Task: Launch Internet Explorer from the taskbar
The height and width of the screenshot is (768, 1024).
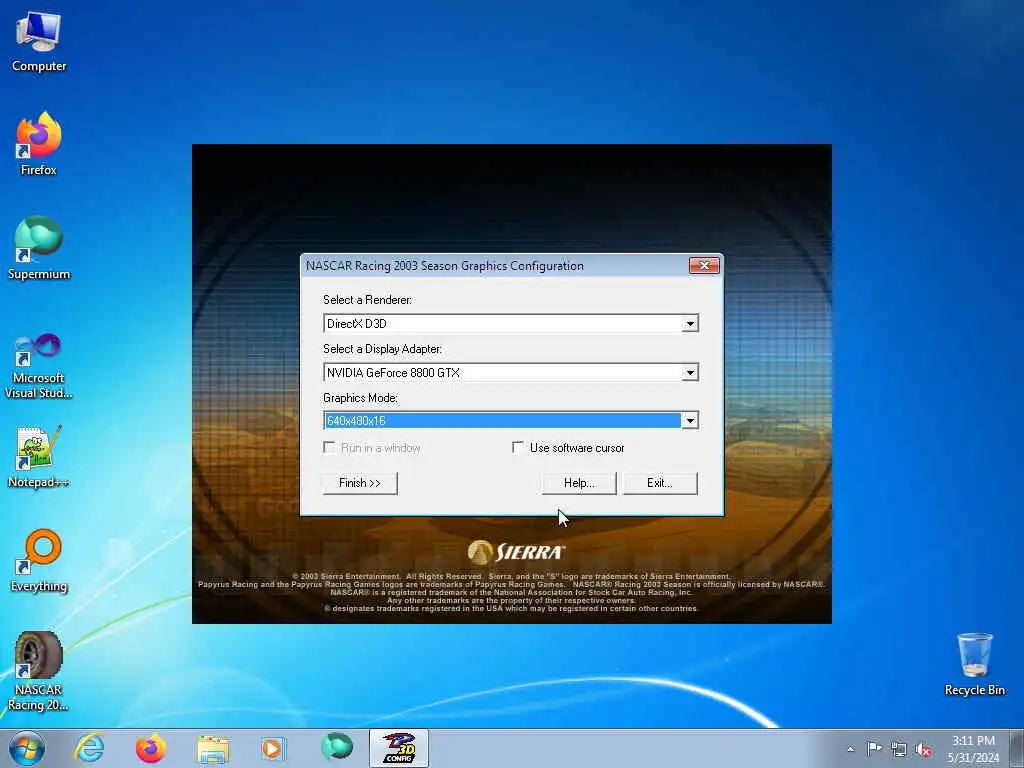Action: tap(89, 748)
